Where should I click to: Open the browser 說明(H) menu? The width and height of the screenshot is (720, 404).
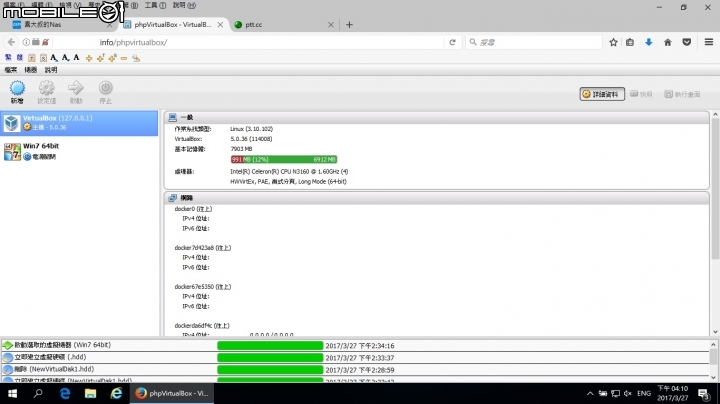click(x=184, y=6)
